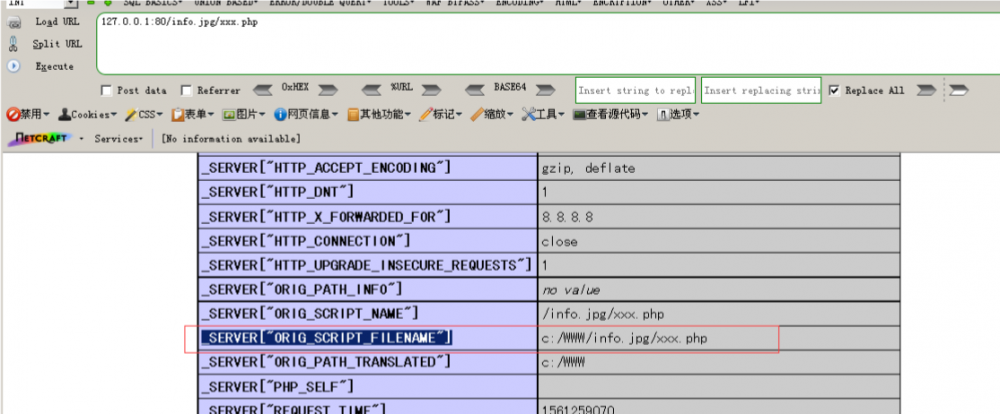Open the 图片 dropdown menu

click(244, 115)
